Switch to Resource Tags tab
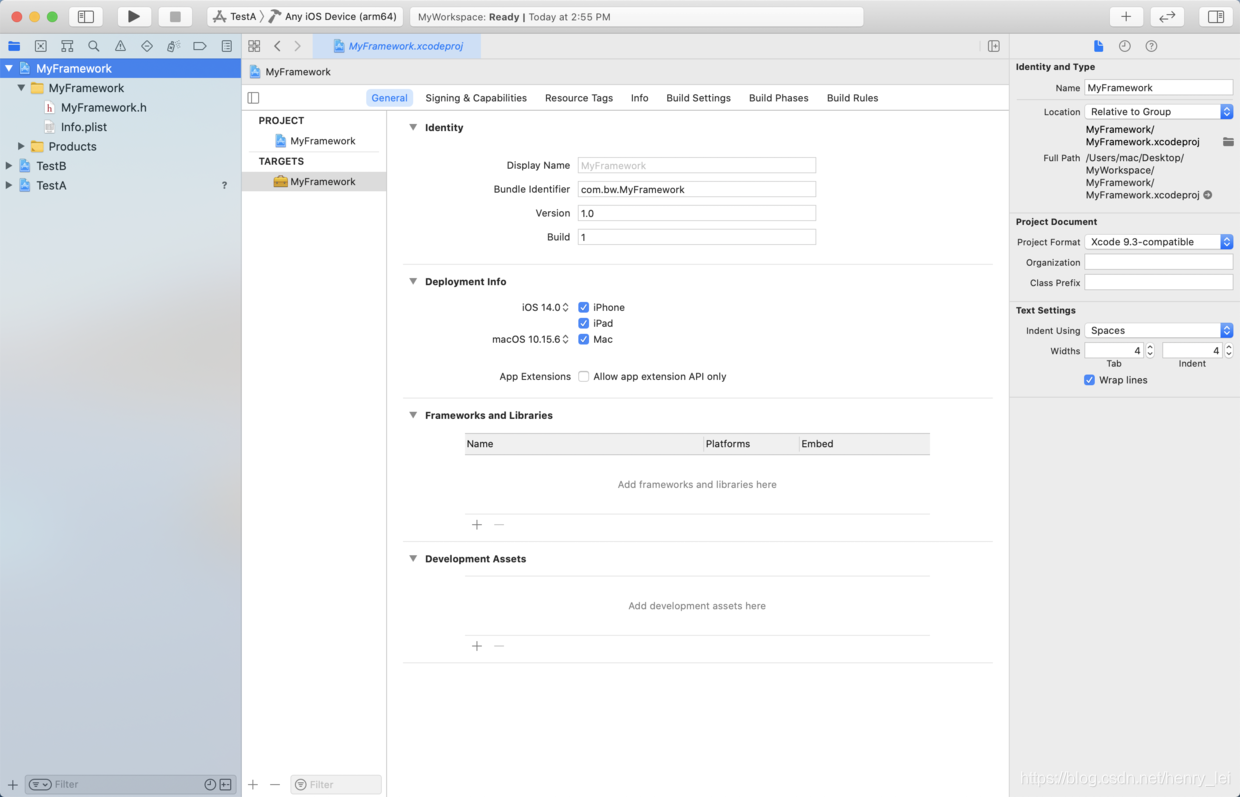Screen dimensions: 1240x797 click(579, 98)
